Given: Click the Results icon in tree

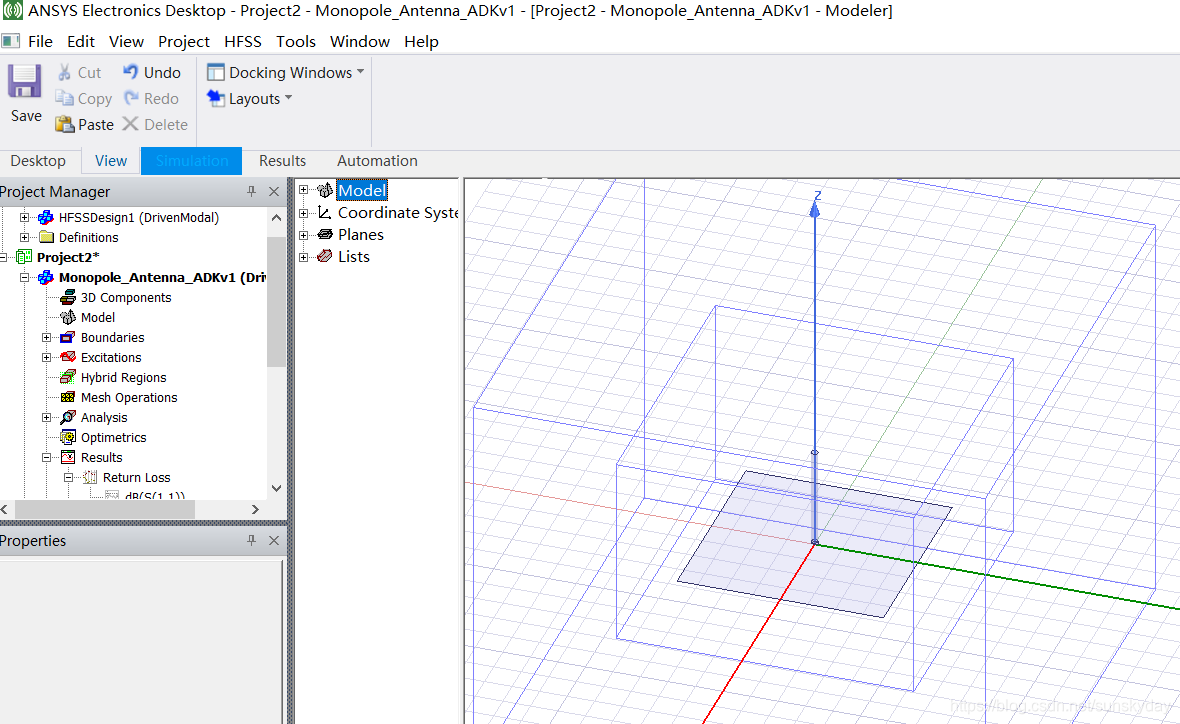Looking at the screenshot, I should [68, 457].
